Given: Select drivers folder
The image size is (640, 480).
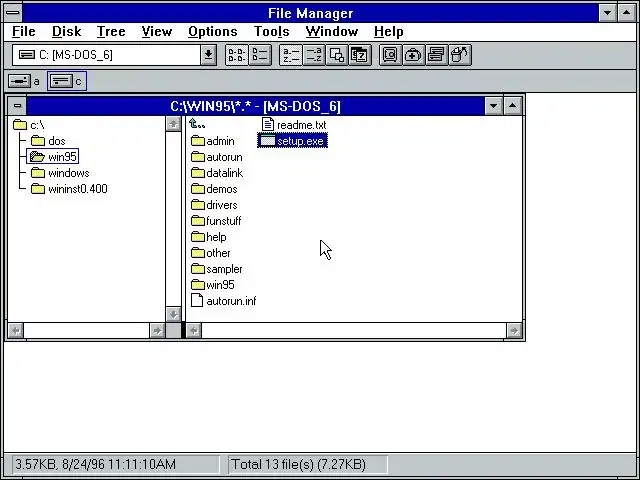Looking at the screenshot, I should (214, 205).
